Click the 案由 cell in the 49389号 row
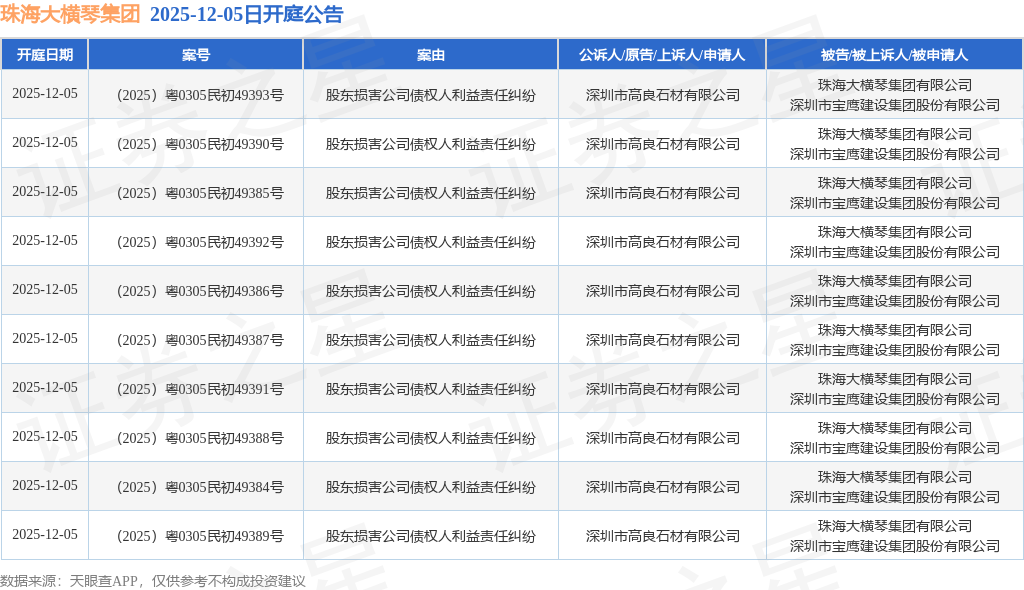Viewport: 1024px width, 590px height. (x=430, y=536)
